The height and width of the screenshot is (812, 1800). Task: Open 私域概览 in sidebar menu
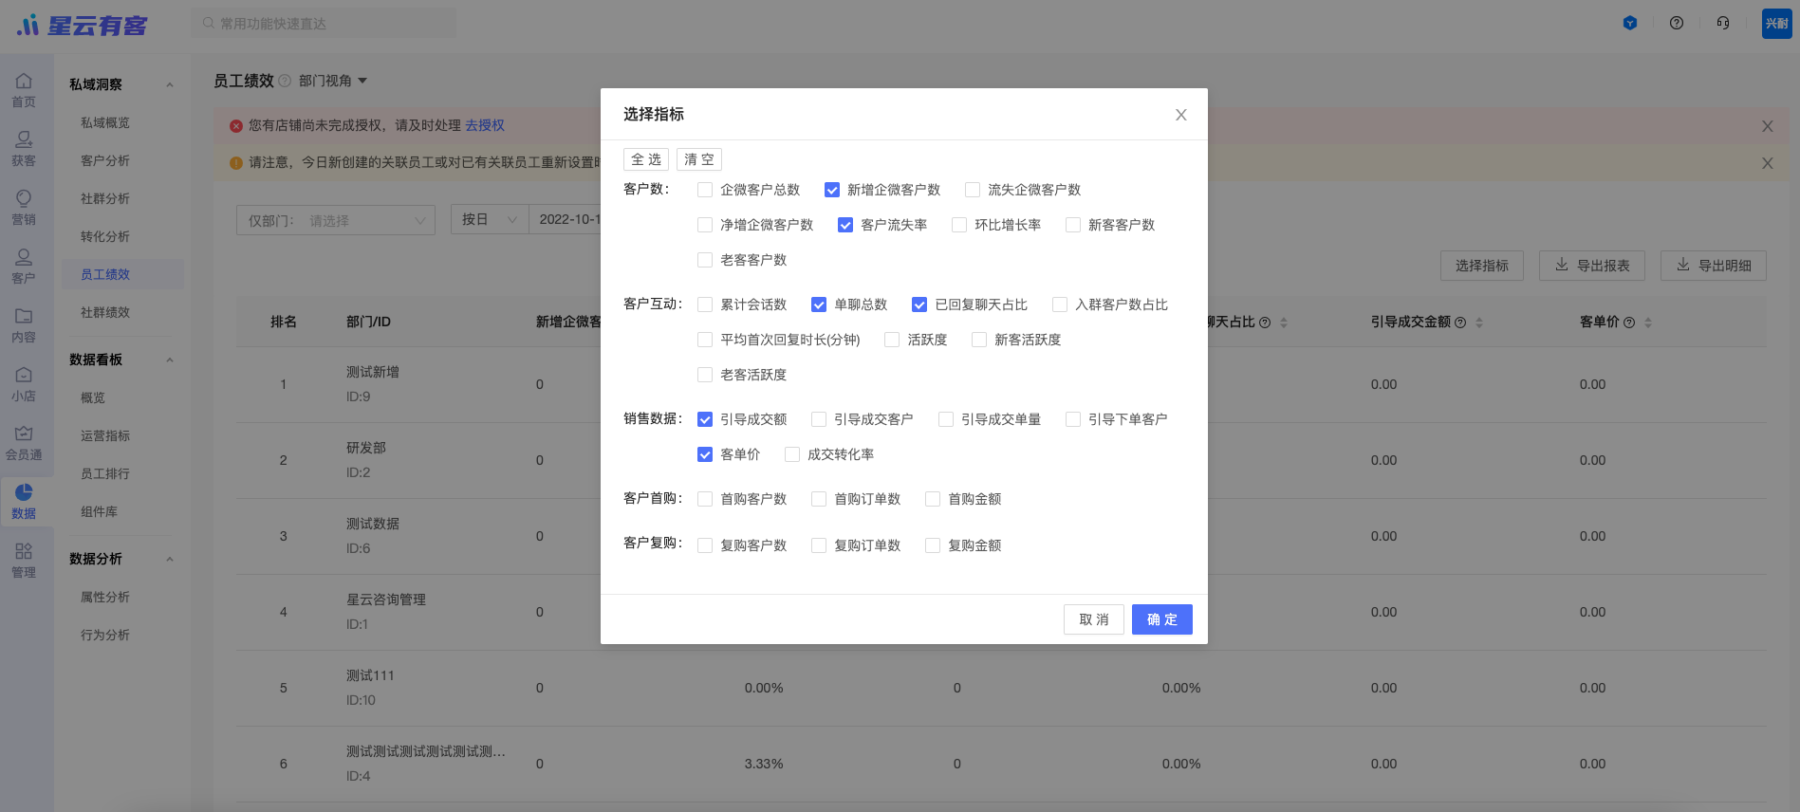[x=105, y=123]
